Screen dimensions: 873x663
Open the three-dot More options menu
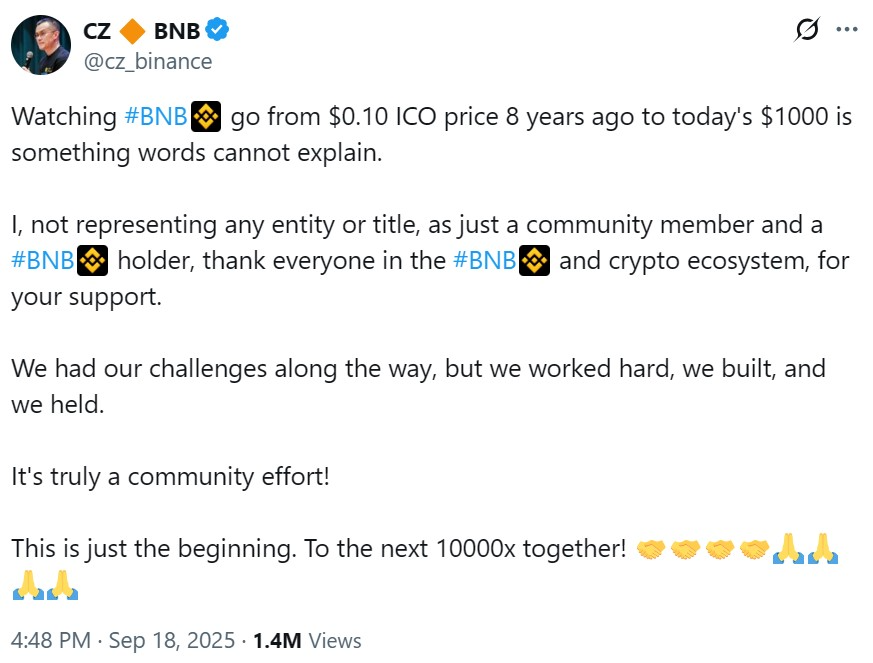(847, 31)
